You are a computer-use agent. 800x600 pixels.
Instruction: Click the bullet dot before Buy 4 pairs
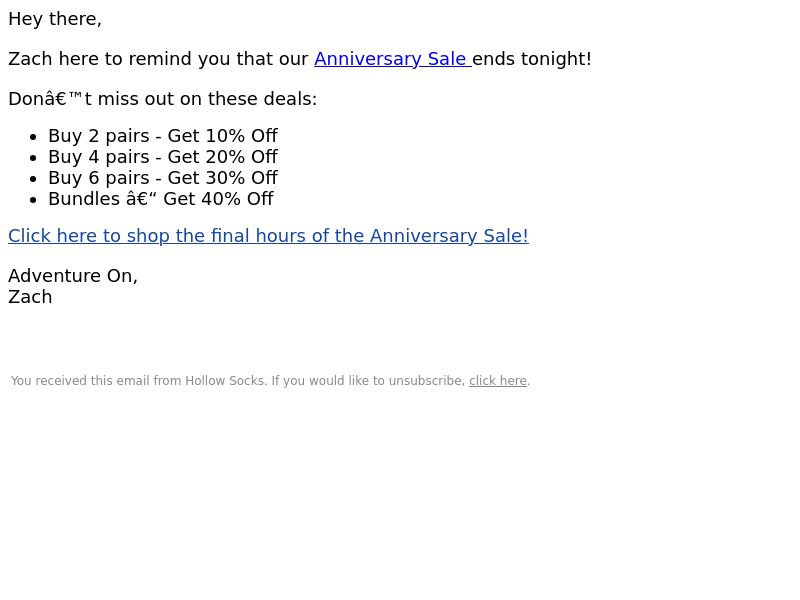[x=33, y=158]
